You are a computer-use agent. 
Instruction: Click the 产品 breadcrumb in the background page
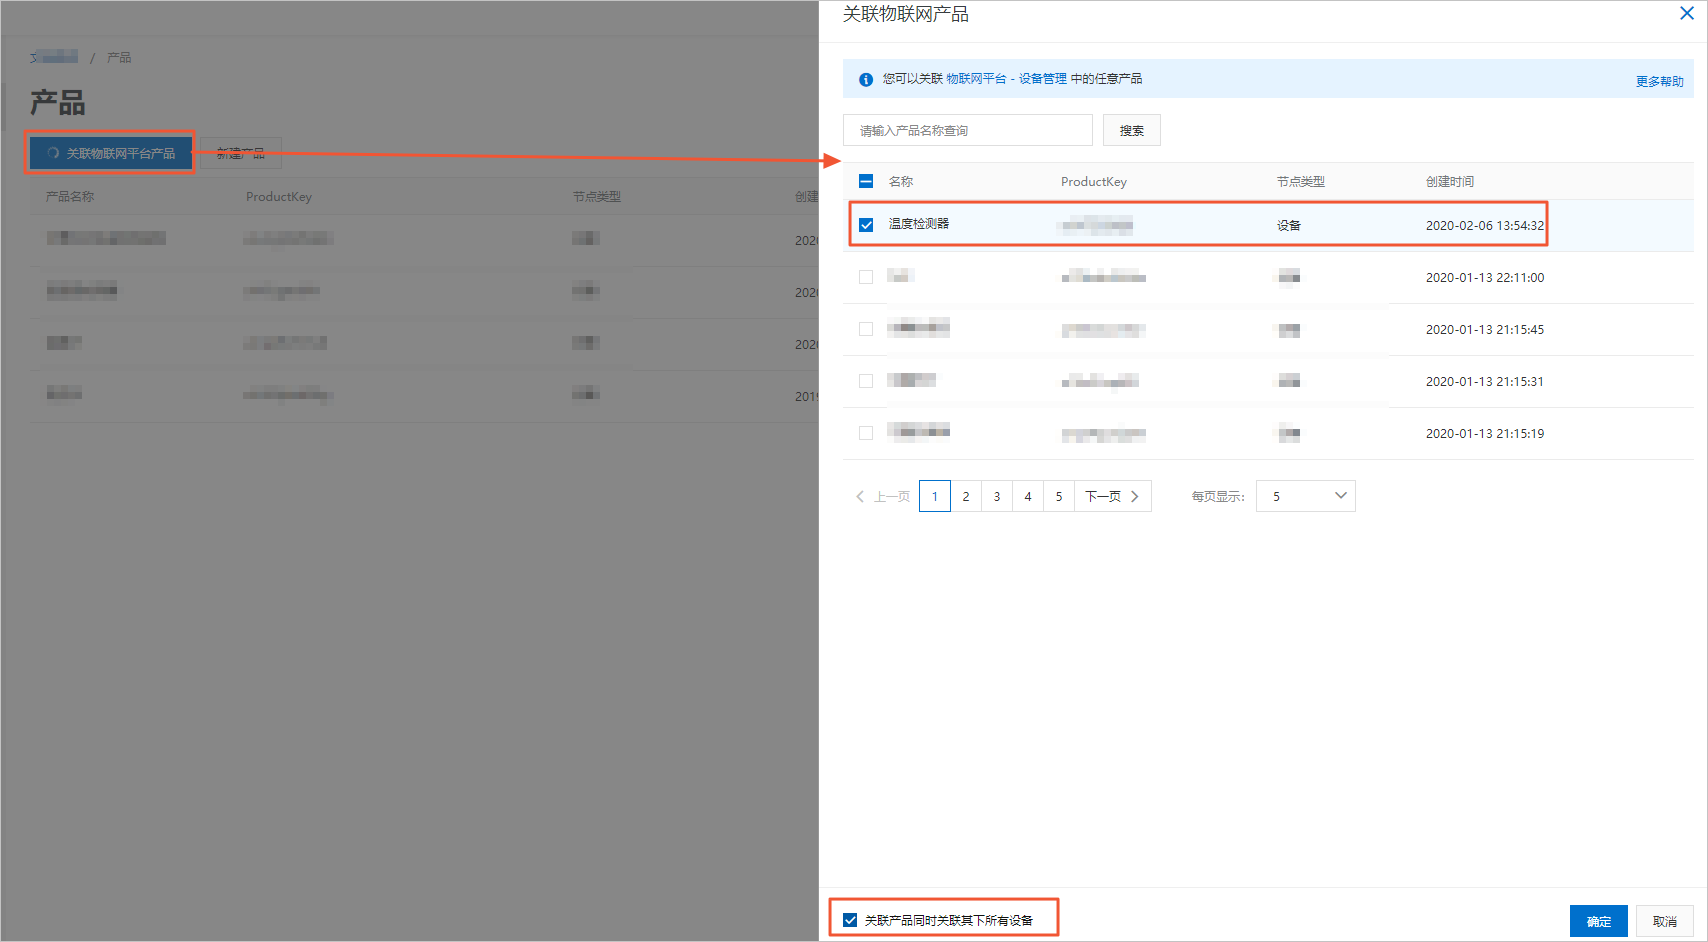click(x=119, y=58)
